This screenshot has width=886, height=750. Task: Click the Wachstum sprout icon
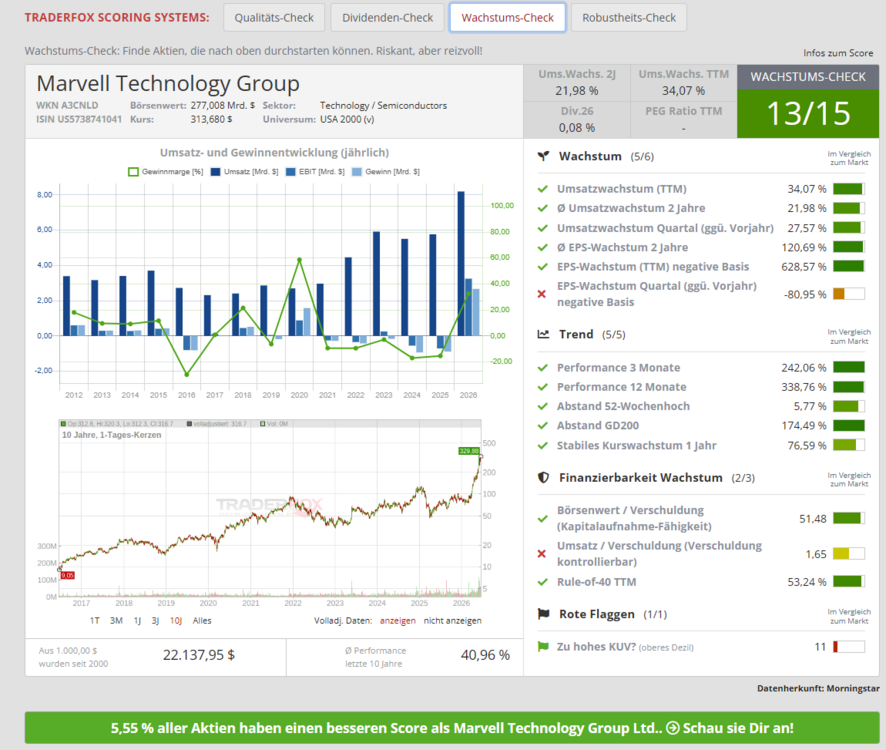pyautogui.click(x=543, y=156)
